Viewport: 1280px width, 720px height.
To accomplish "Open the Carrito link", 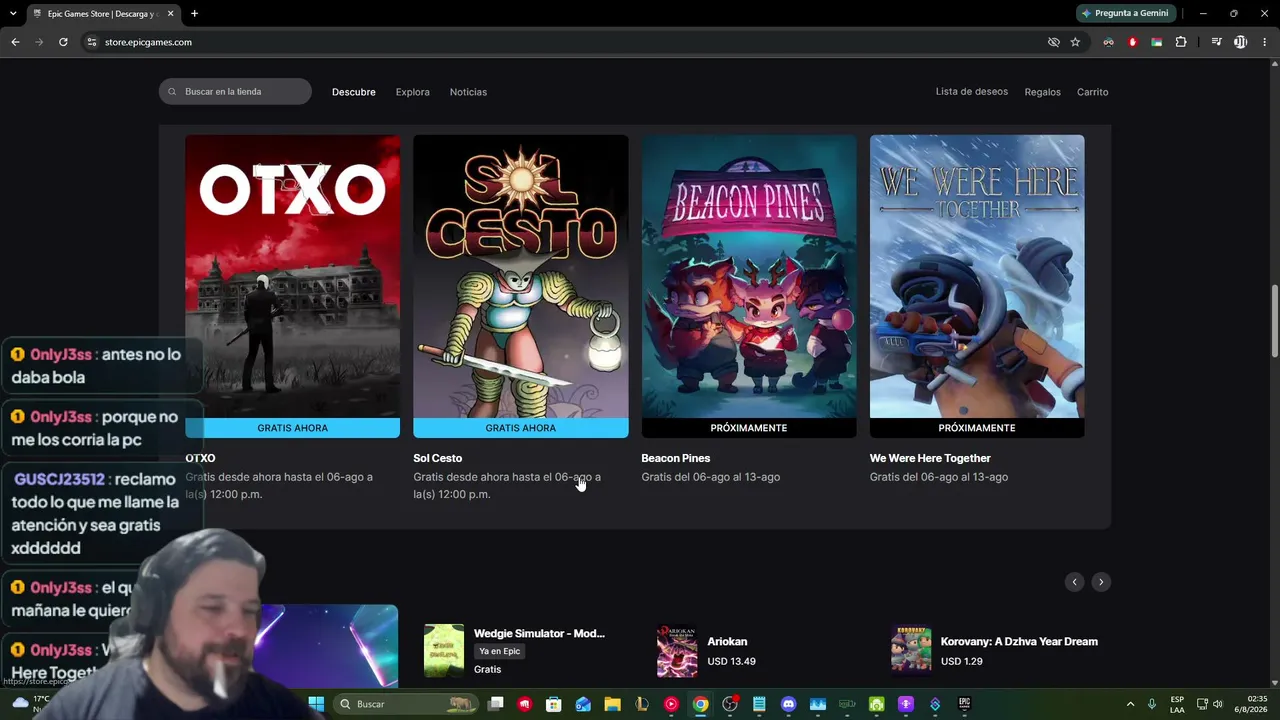I will (1092, 92).
